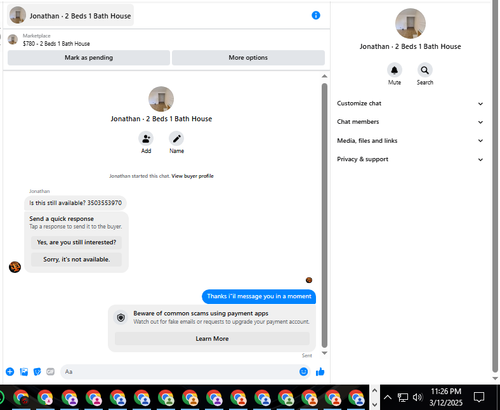Click the clock showing 11:26 PM
The image size is (500, 410).
click(446, 391)
